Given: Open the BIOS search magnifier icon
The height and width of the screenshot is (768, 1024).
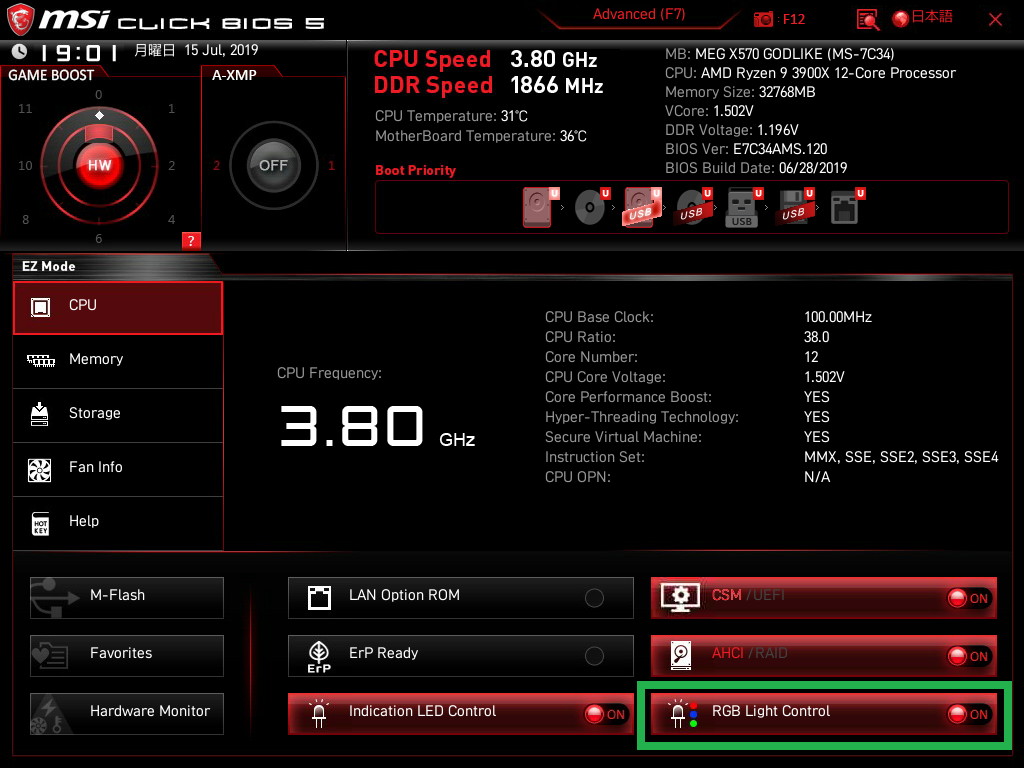Looking at the screenshot, I should click(867, 20).
